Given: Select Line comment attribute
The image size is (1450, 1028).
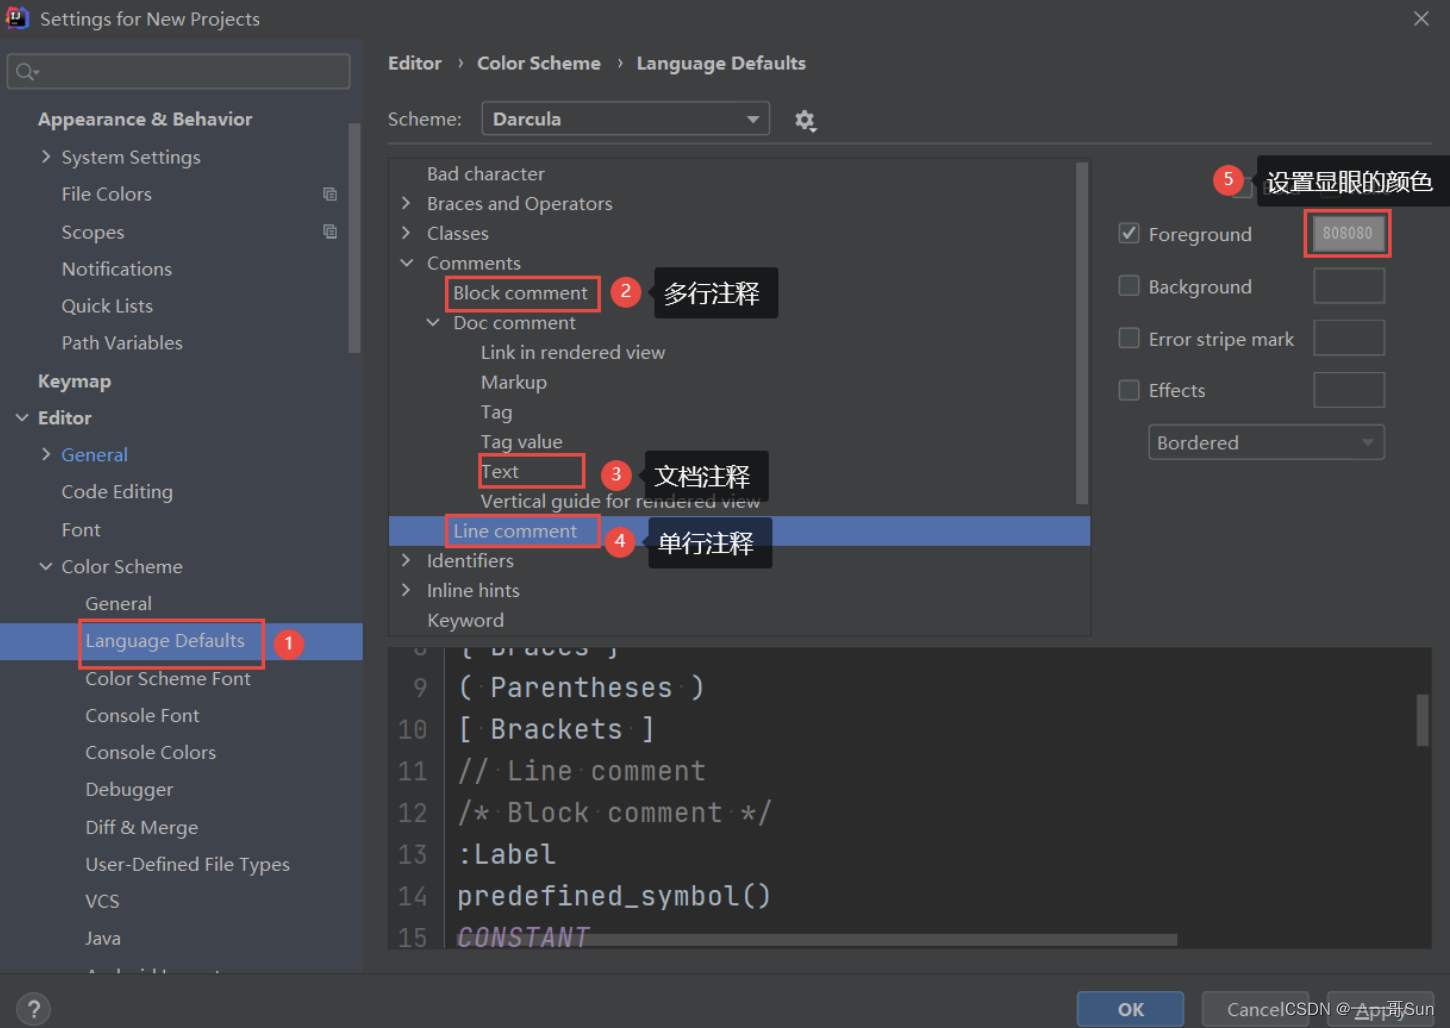Looking at the screenshot, I should 515,531.
